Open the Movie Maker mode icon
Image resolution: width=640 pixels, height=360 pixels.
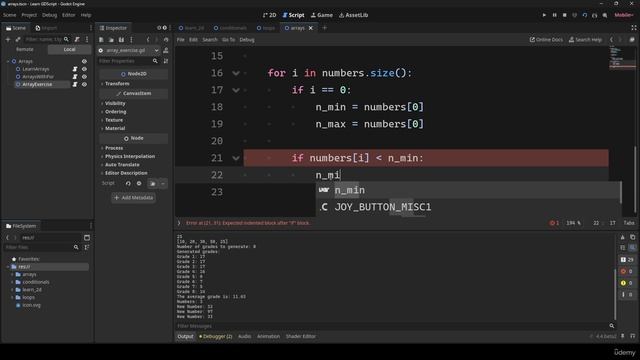point(605,15)
